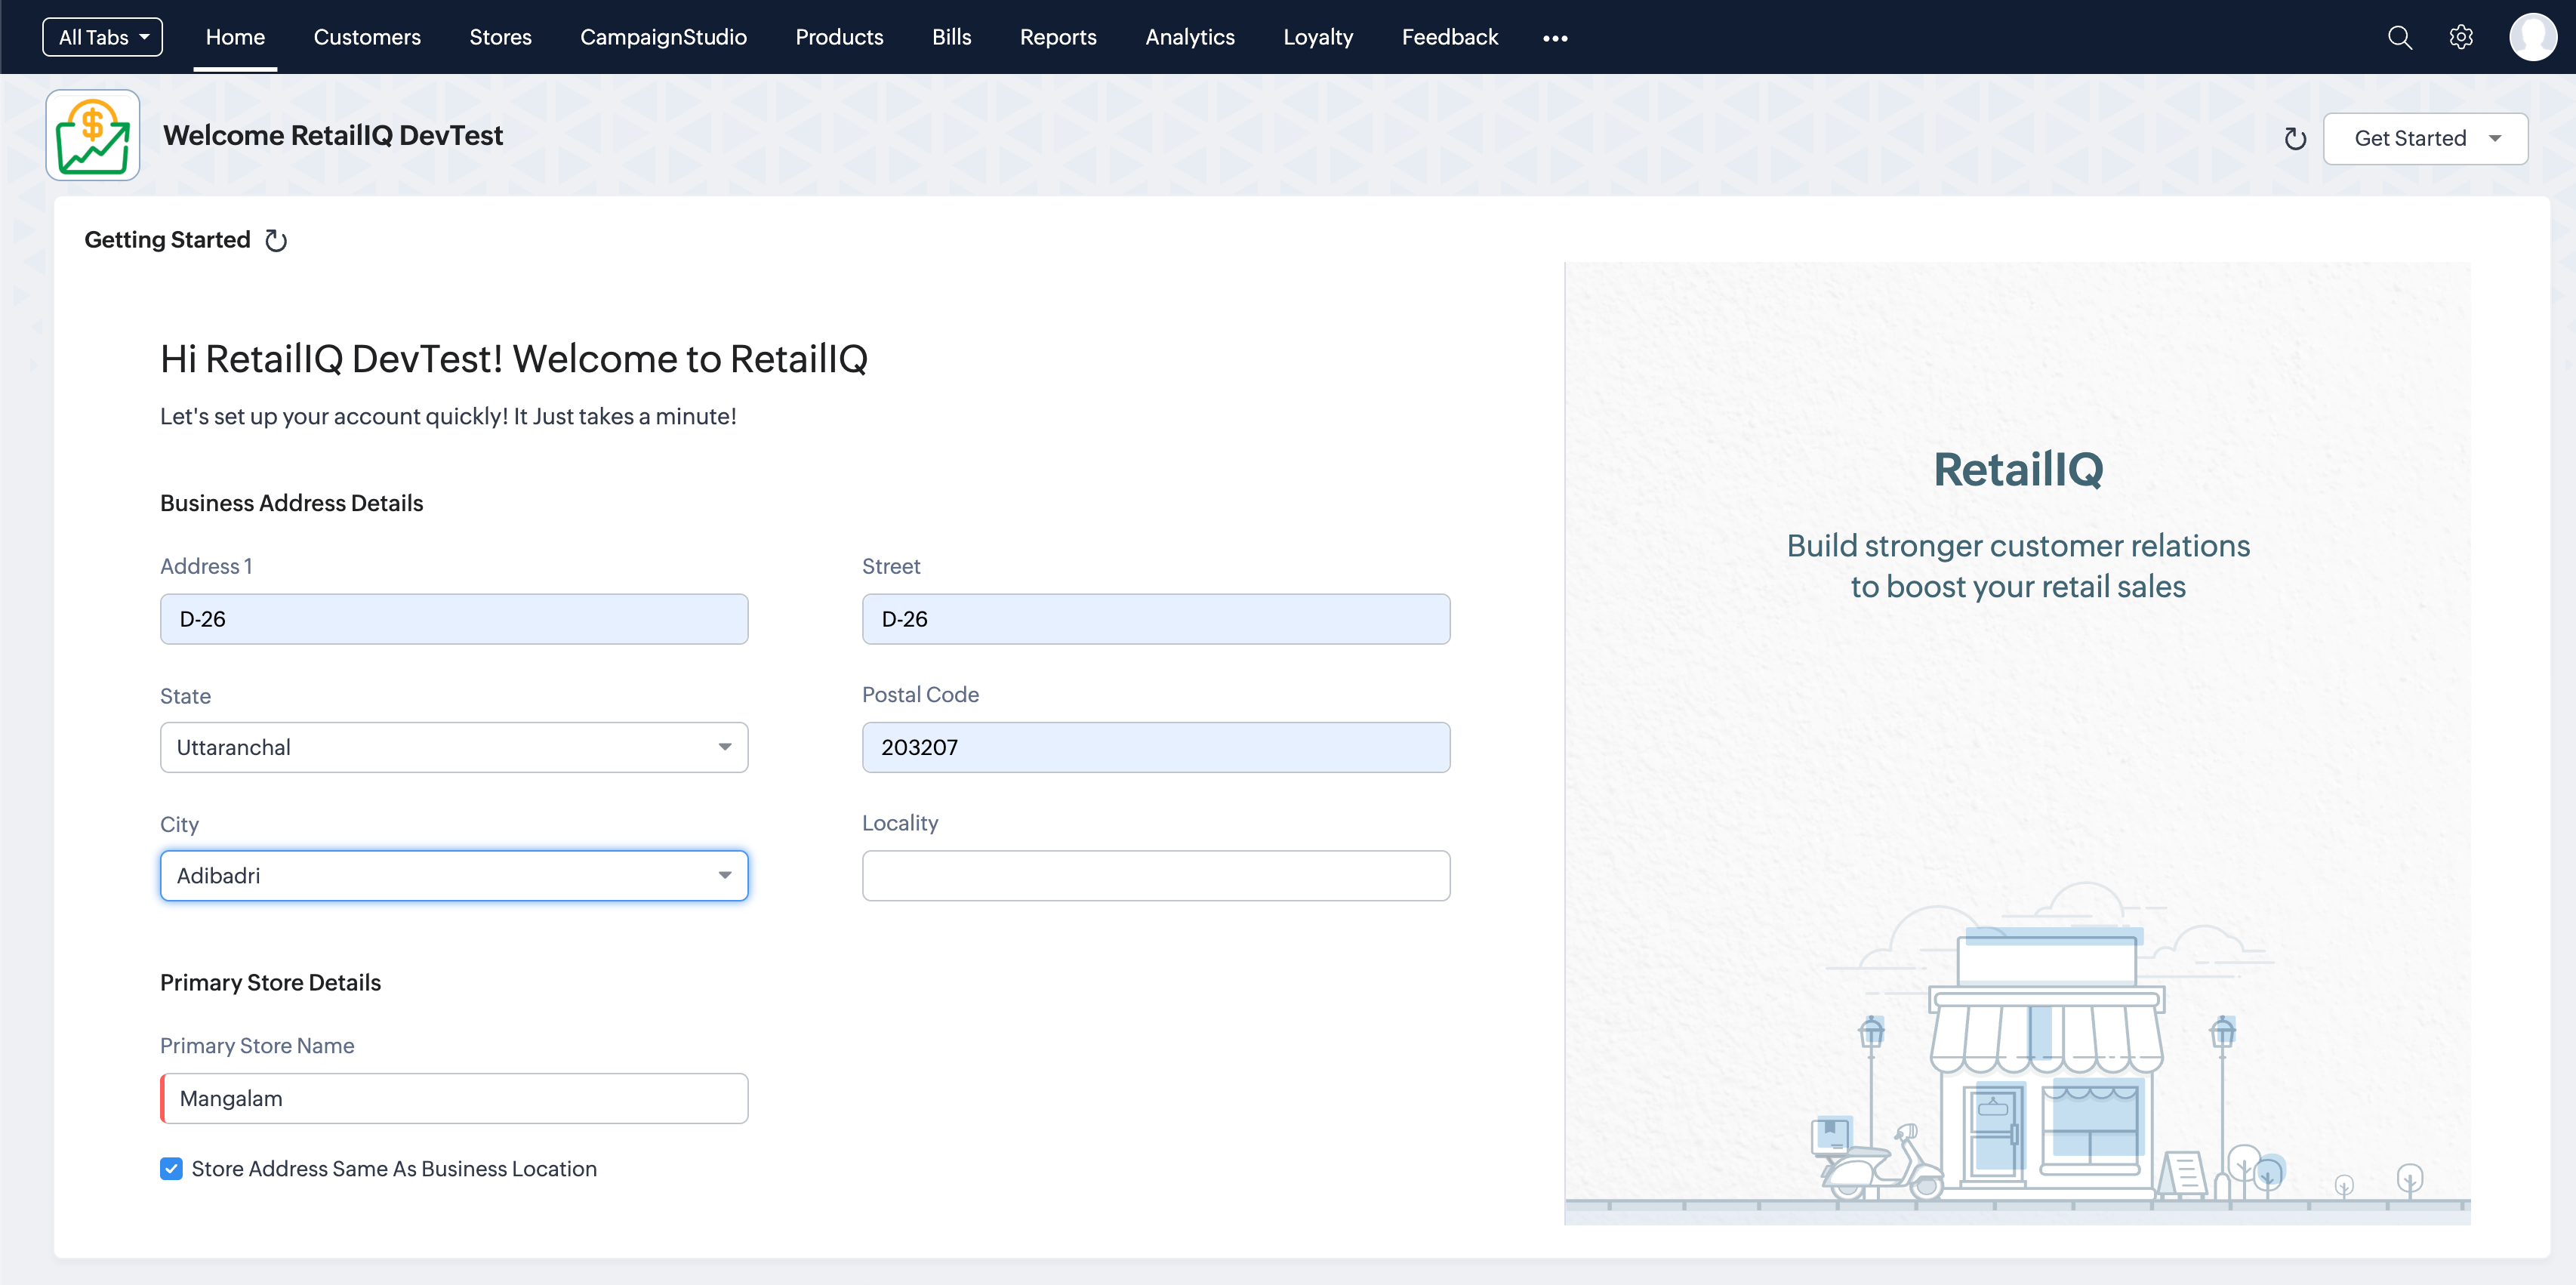Click the RetailIQ app logo icon

point(93,135)
